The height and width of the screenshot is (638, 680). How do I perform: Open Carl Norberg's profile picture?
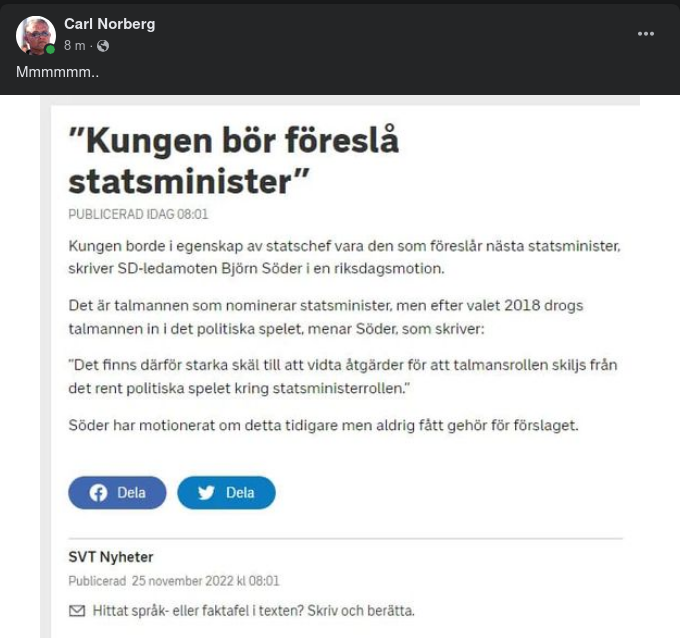tap(35, 34)
